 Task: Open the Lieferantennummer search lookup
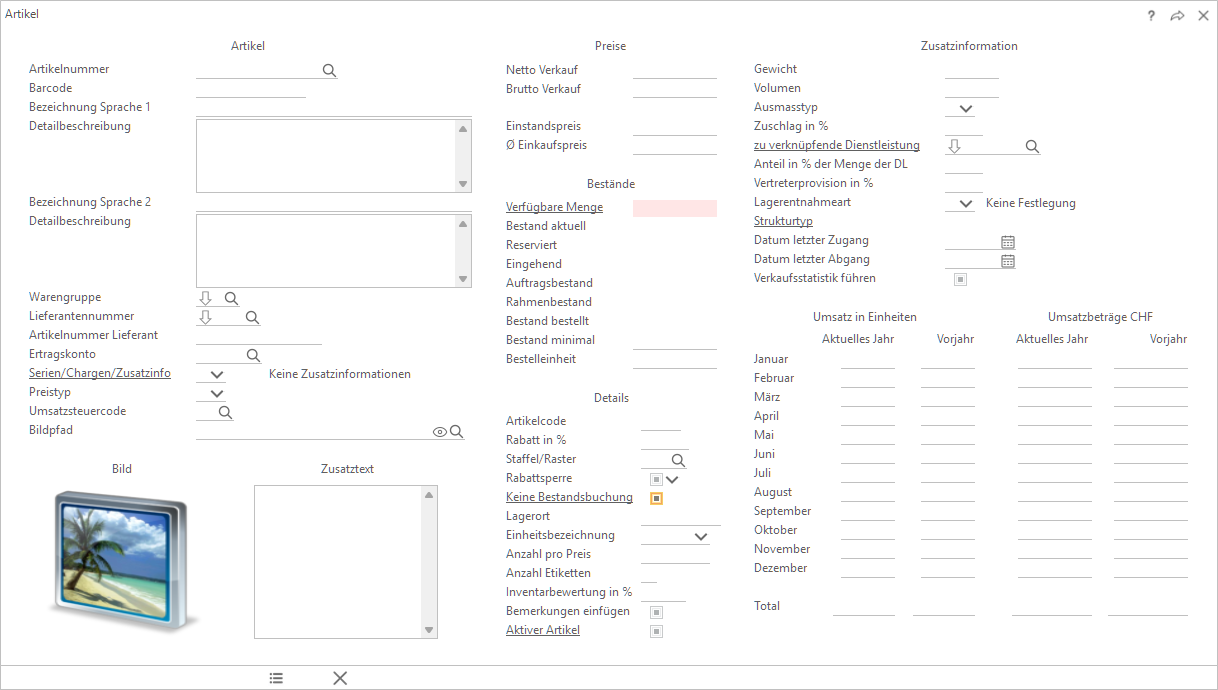[252, 317]
